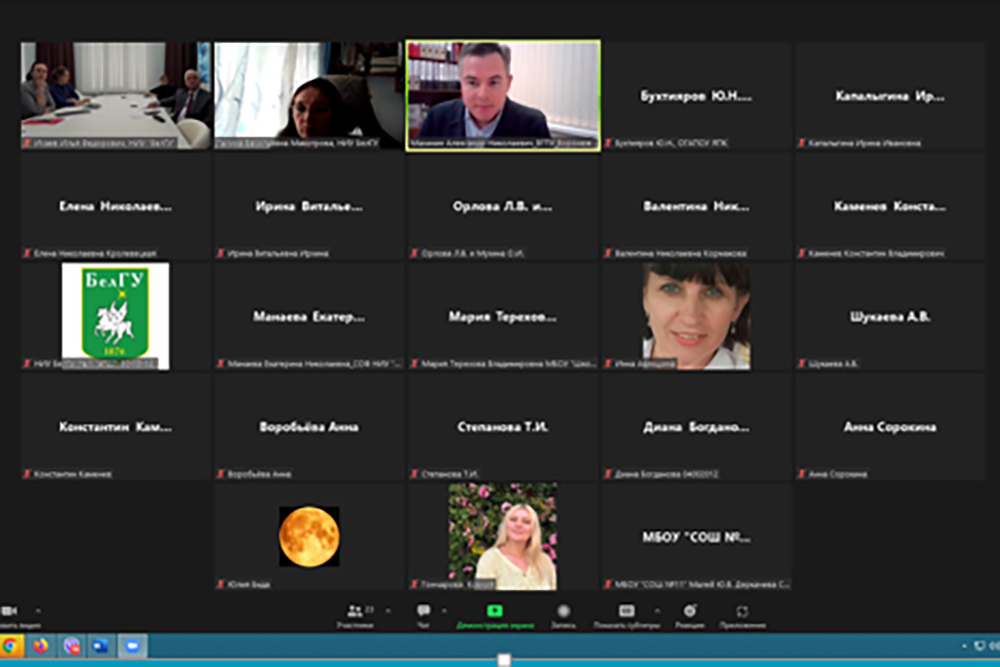Open the Участники participants panel
This screenshot has width=1000, height=667.
(x=355, y=612)
